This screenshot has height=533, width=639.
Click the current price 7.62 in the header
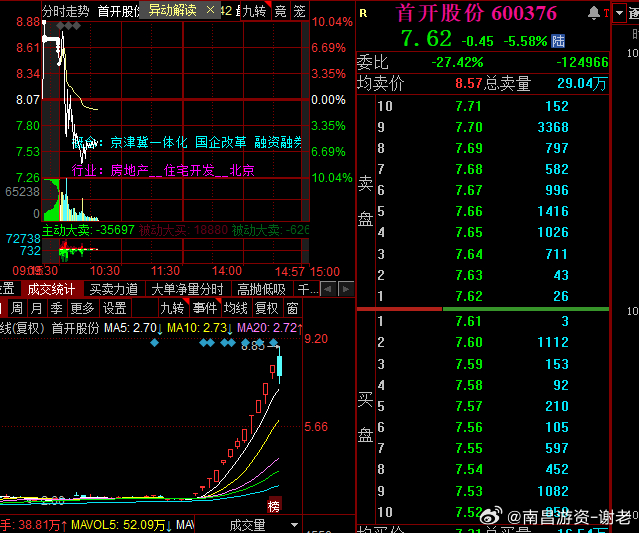[x=426, y=40]
